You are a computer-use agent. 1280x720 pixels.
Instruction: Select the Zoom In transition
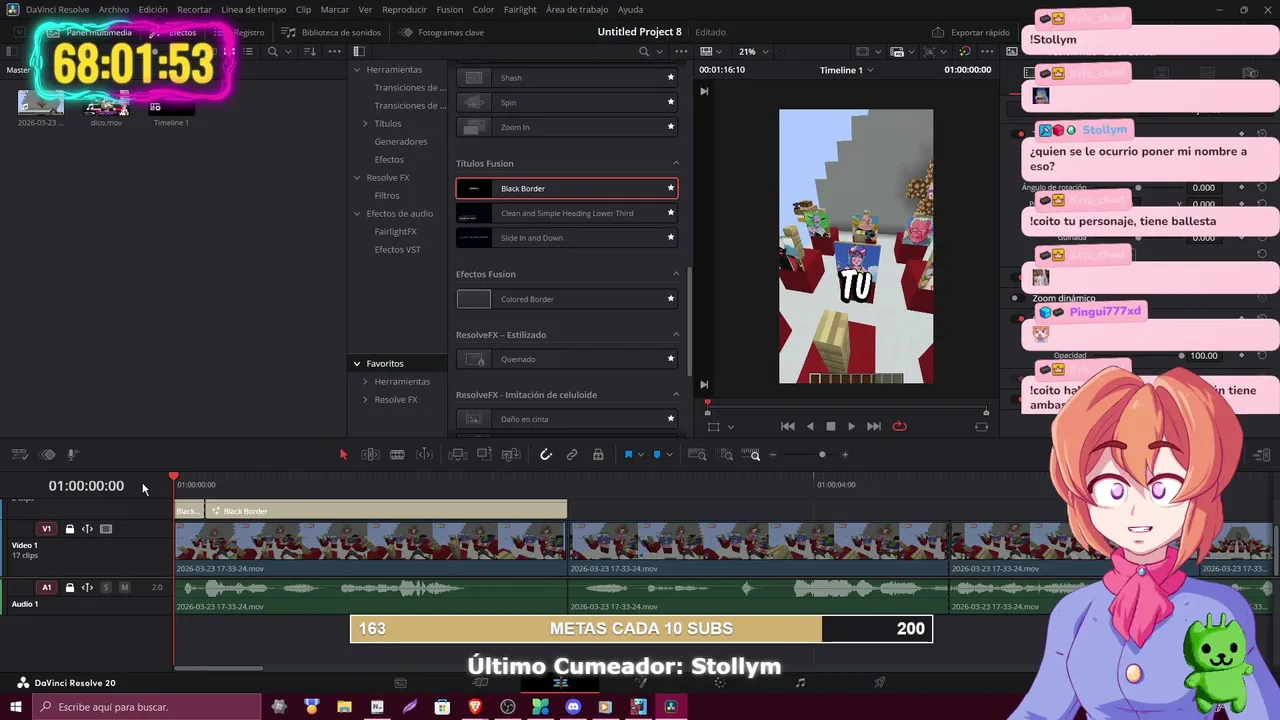coord(567,127)
